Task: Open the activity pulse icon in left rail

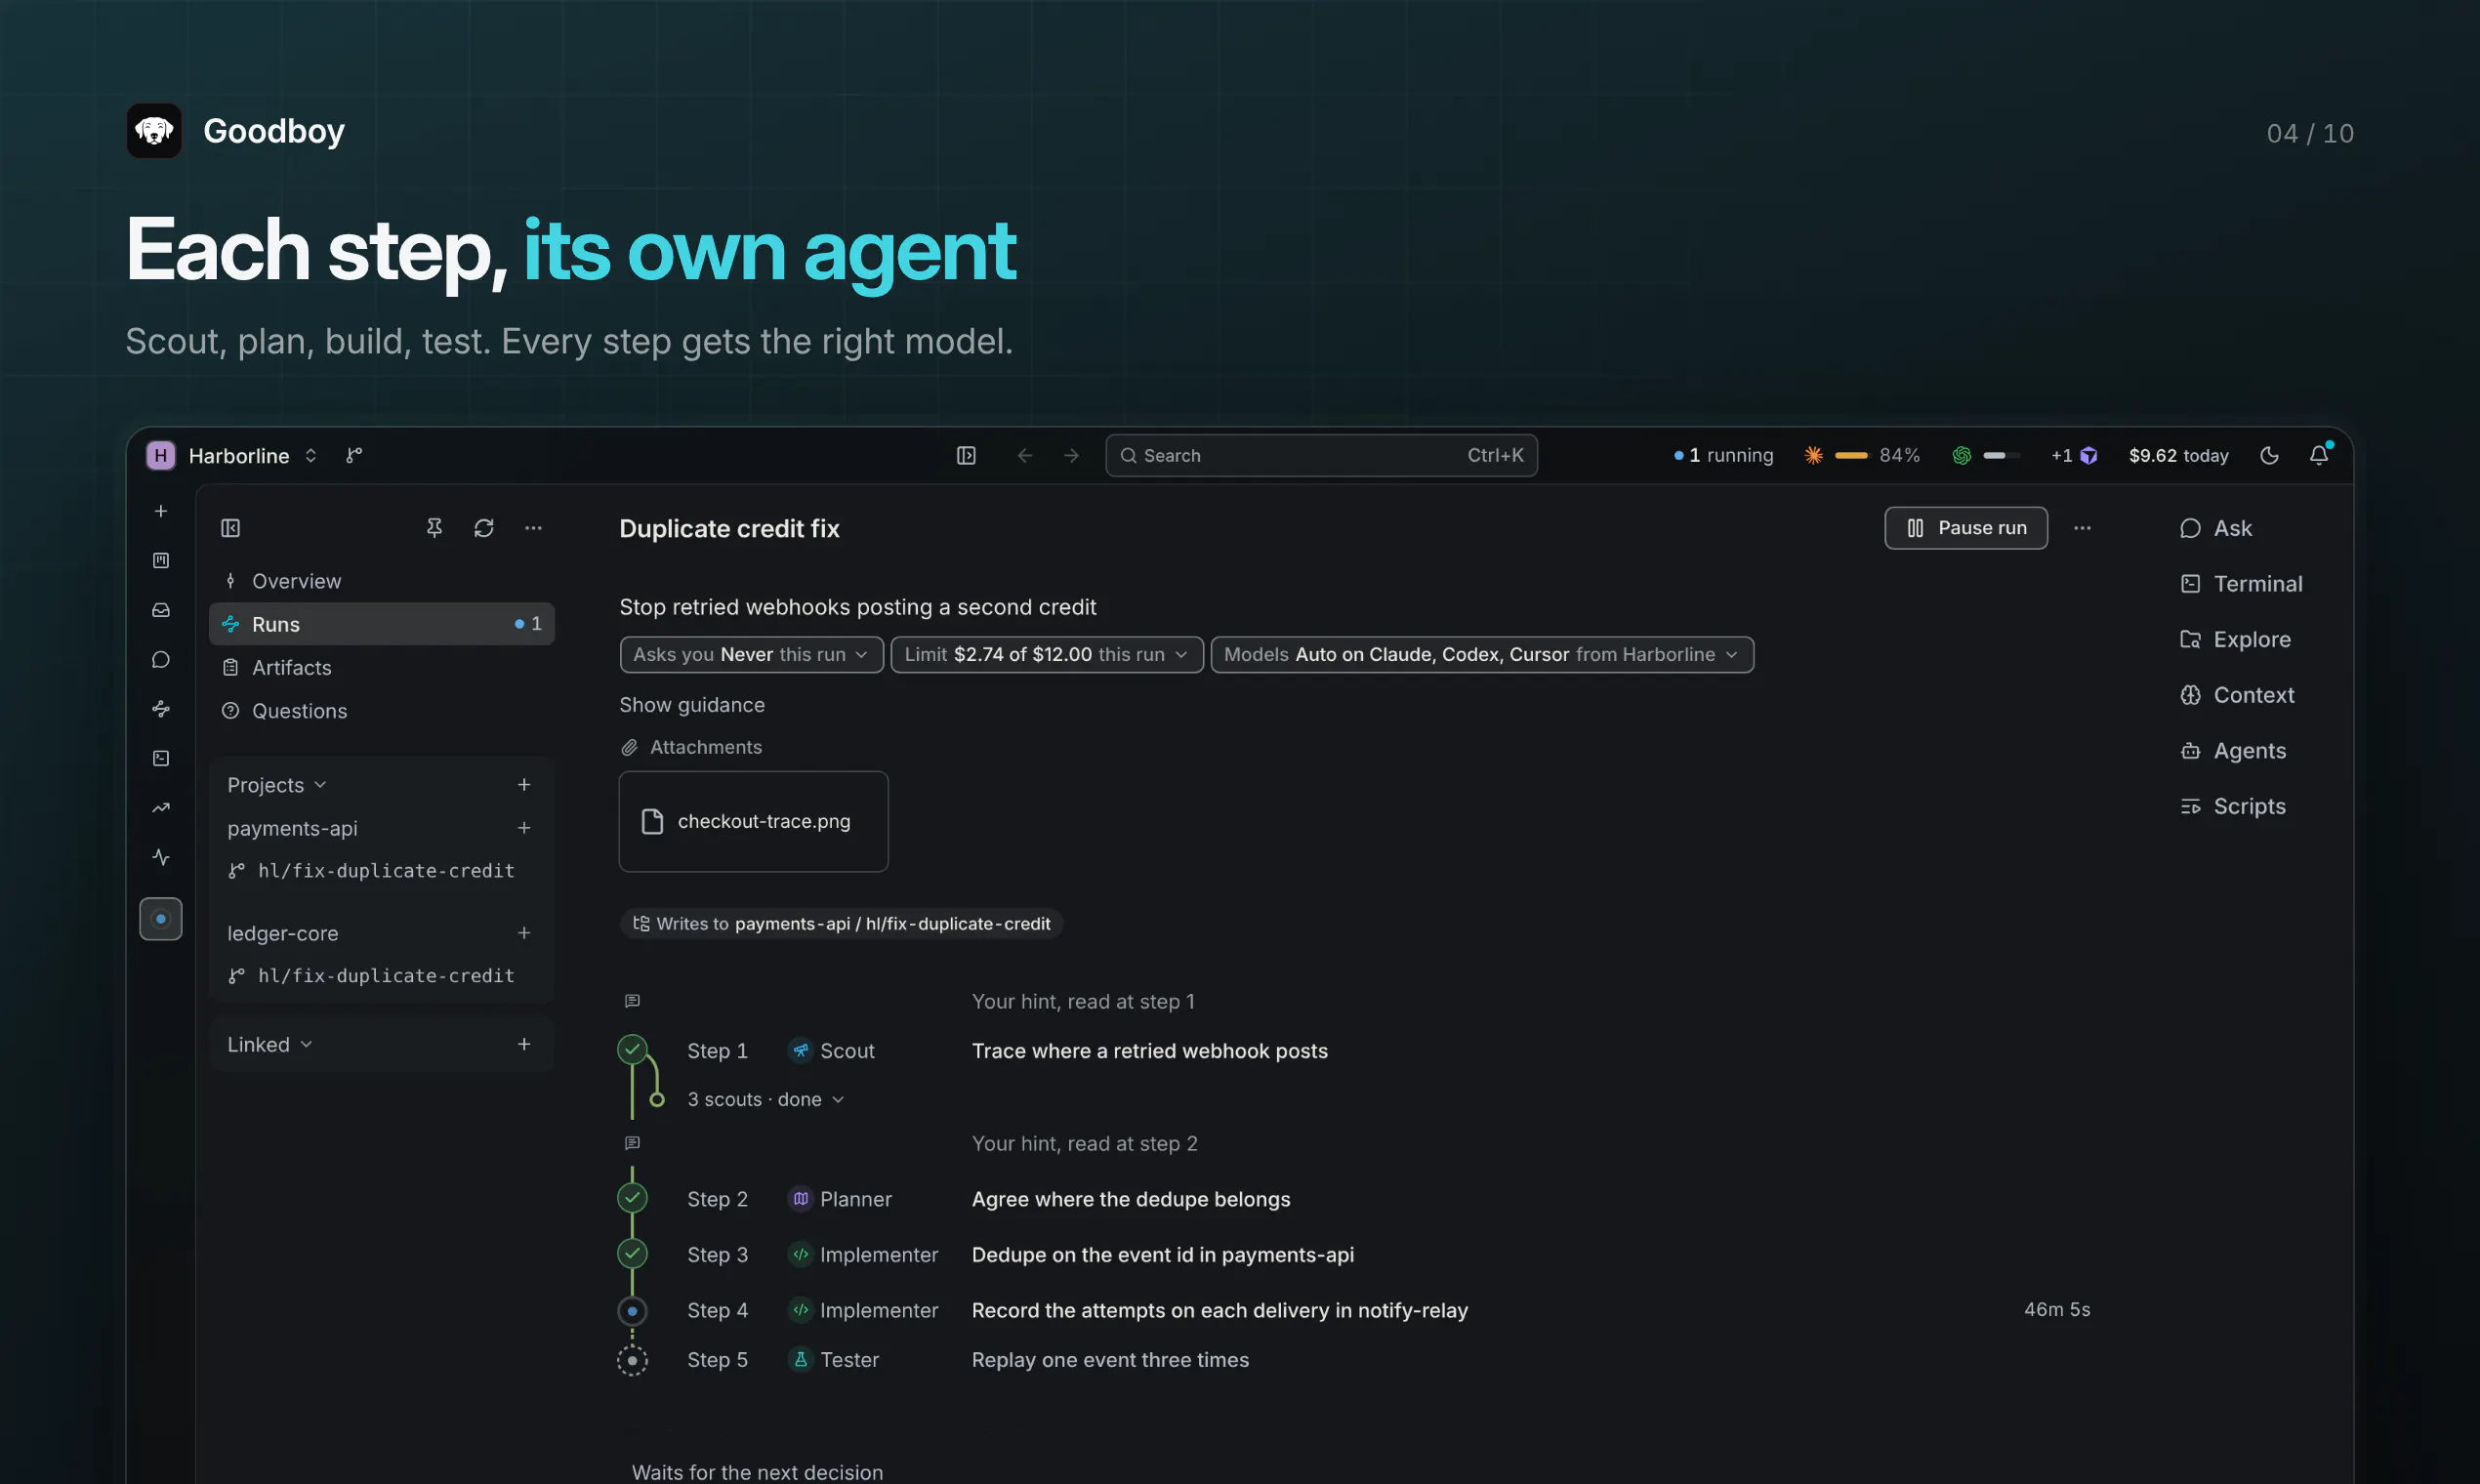Action: click(161, 858)
